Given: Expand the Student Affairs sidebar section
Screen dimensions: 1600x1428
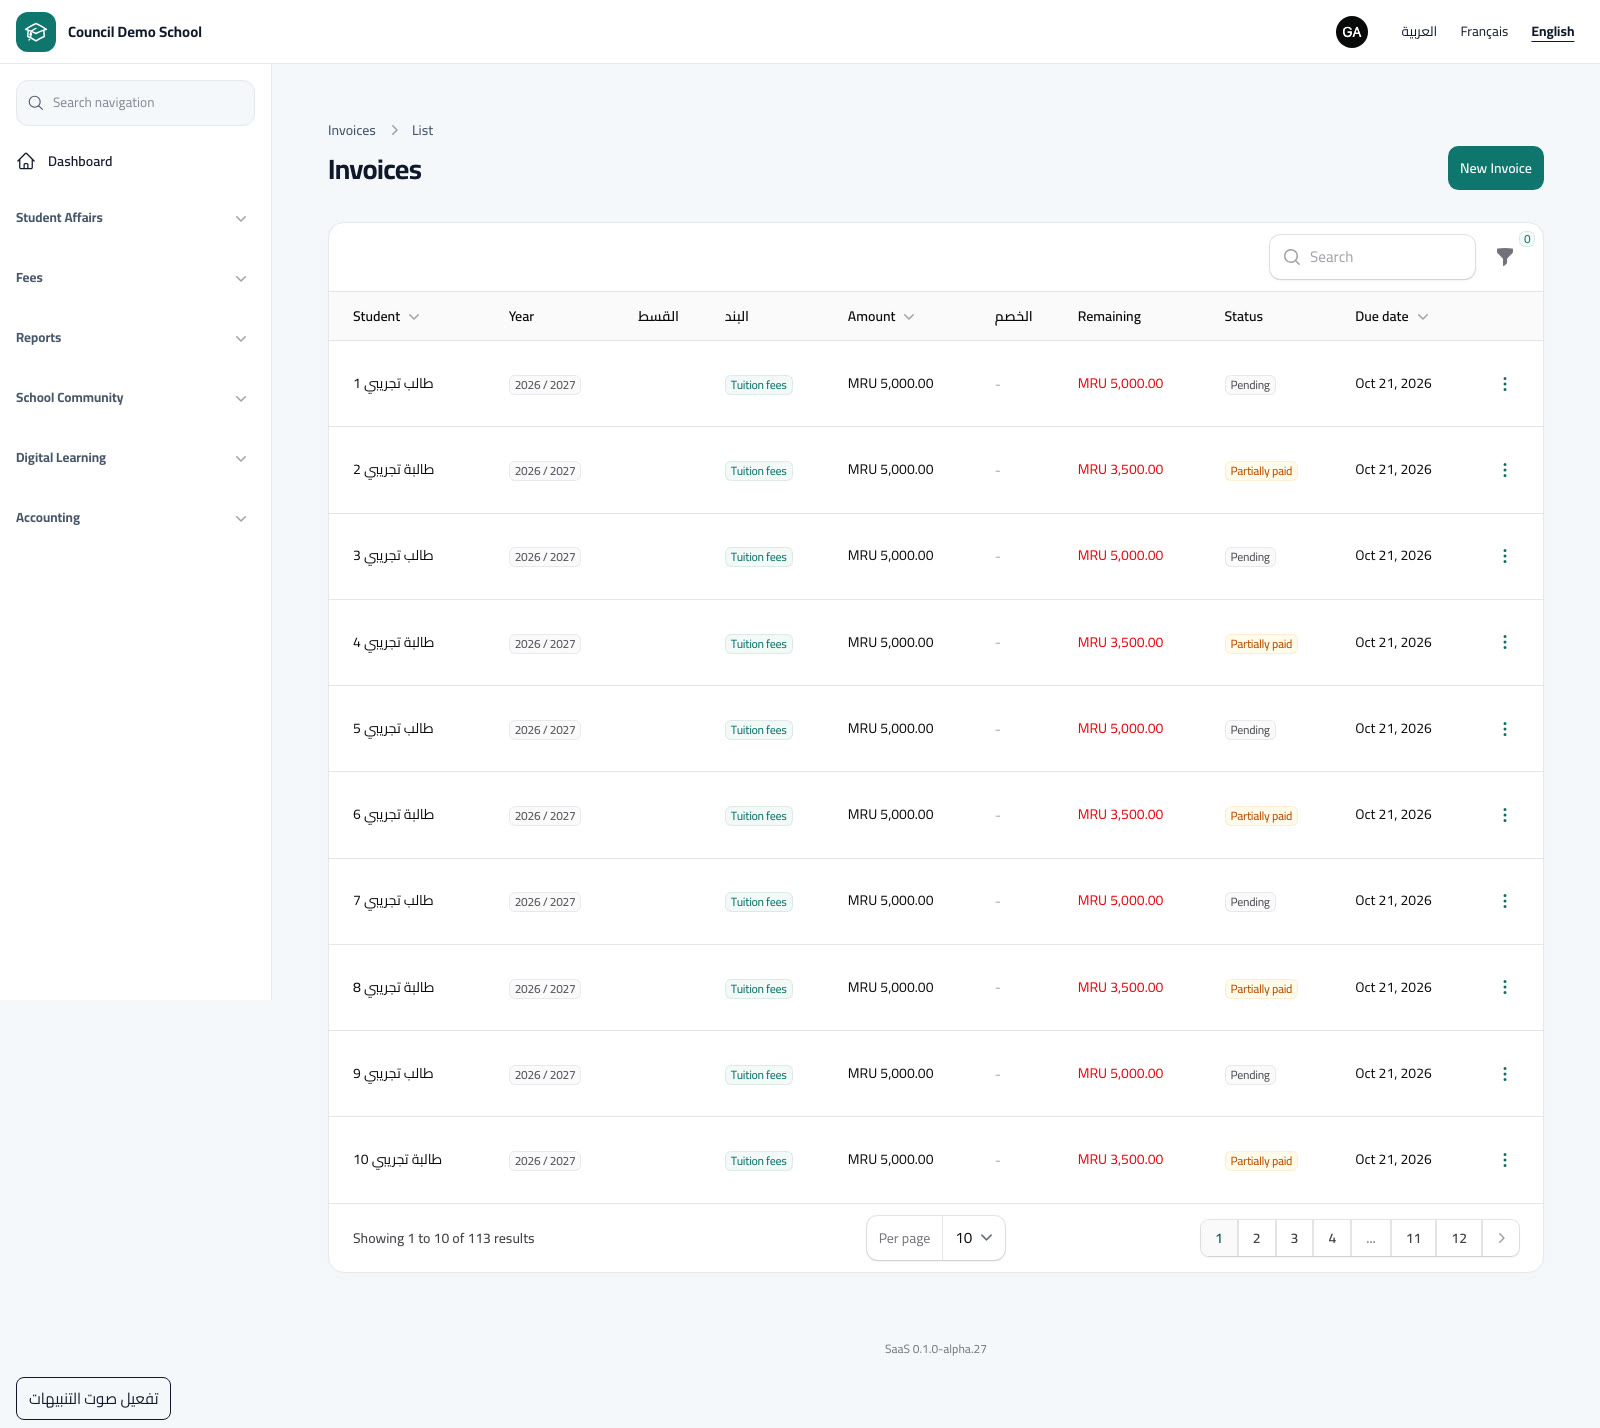Looking at the screenshot, I should click(131, 218).
